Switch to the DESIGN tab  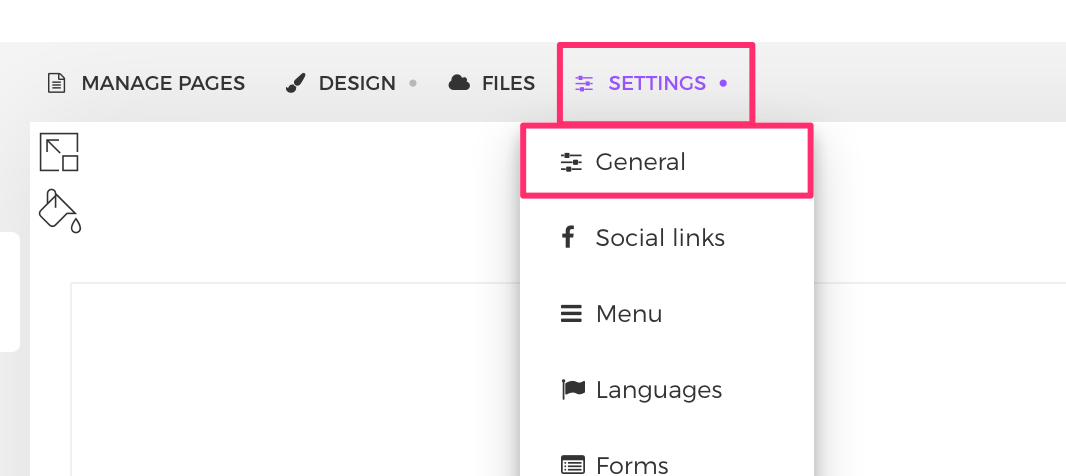[357, 83]
